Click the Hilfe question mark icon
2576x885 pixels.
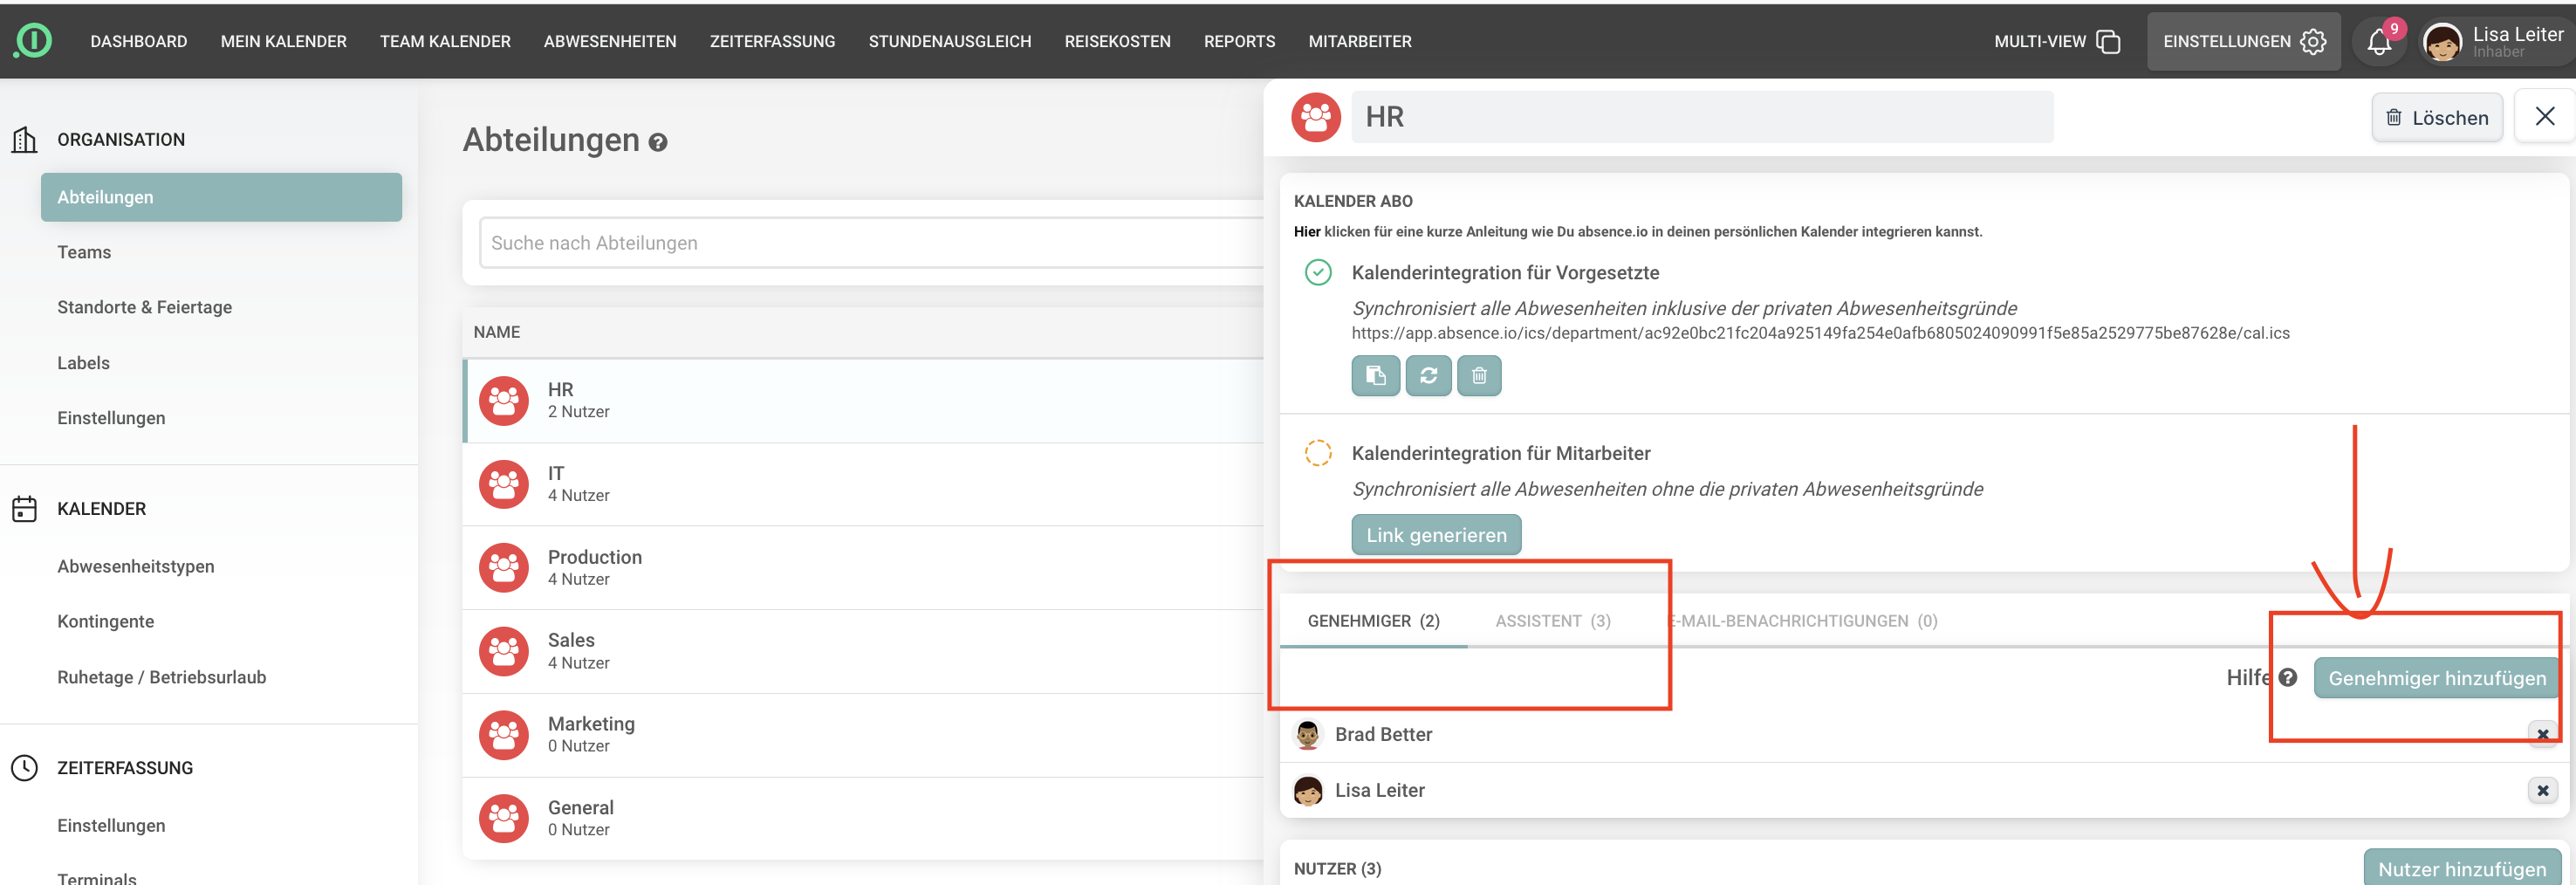[x=2288, y=677]
